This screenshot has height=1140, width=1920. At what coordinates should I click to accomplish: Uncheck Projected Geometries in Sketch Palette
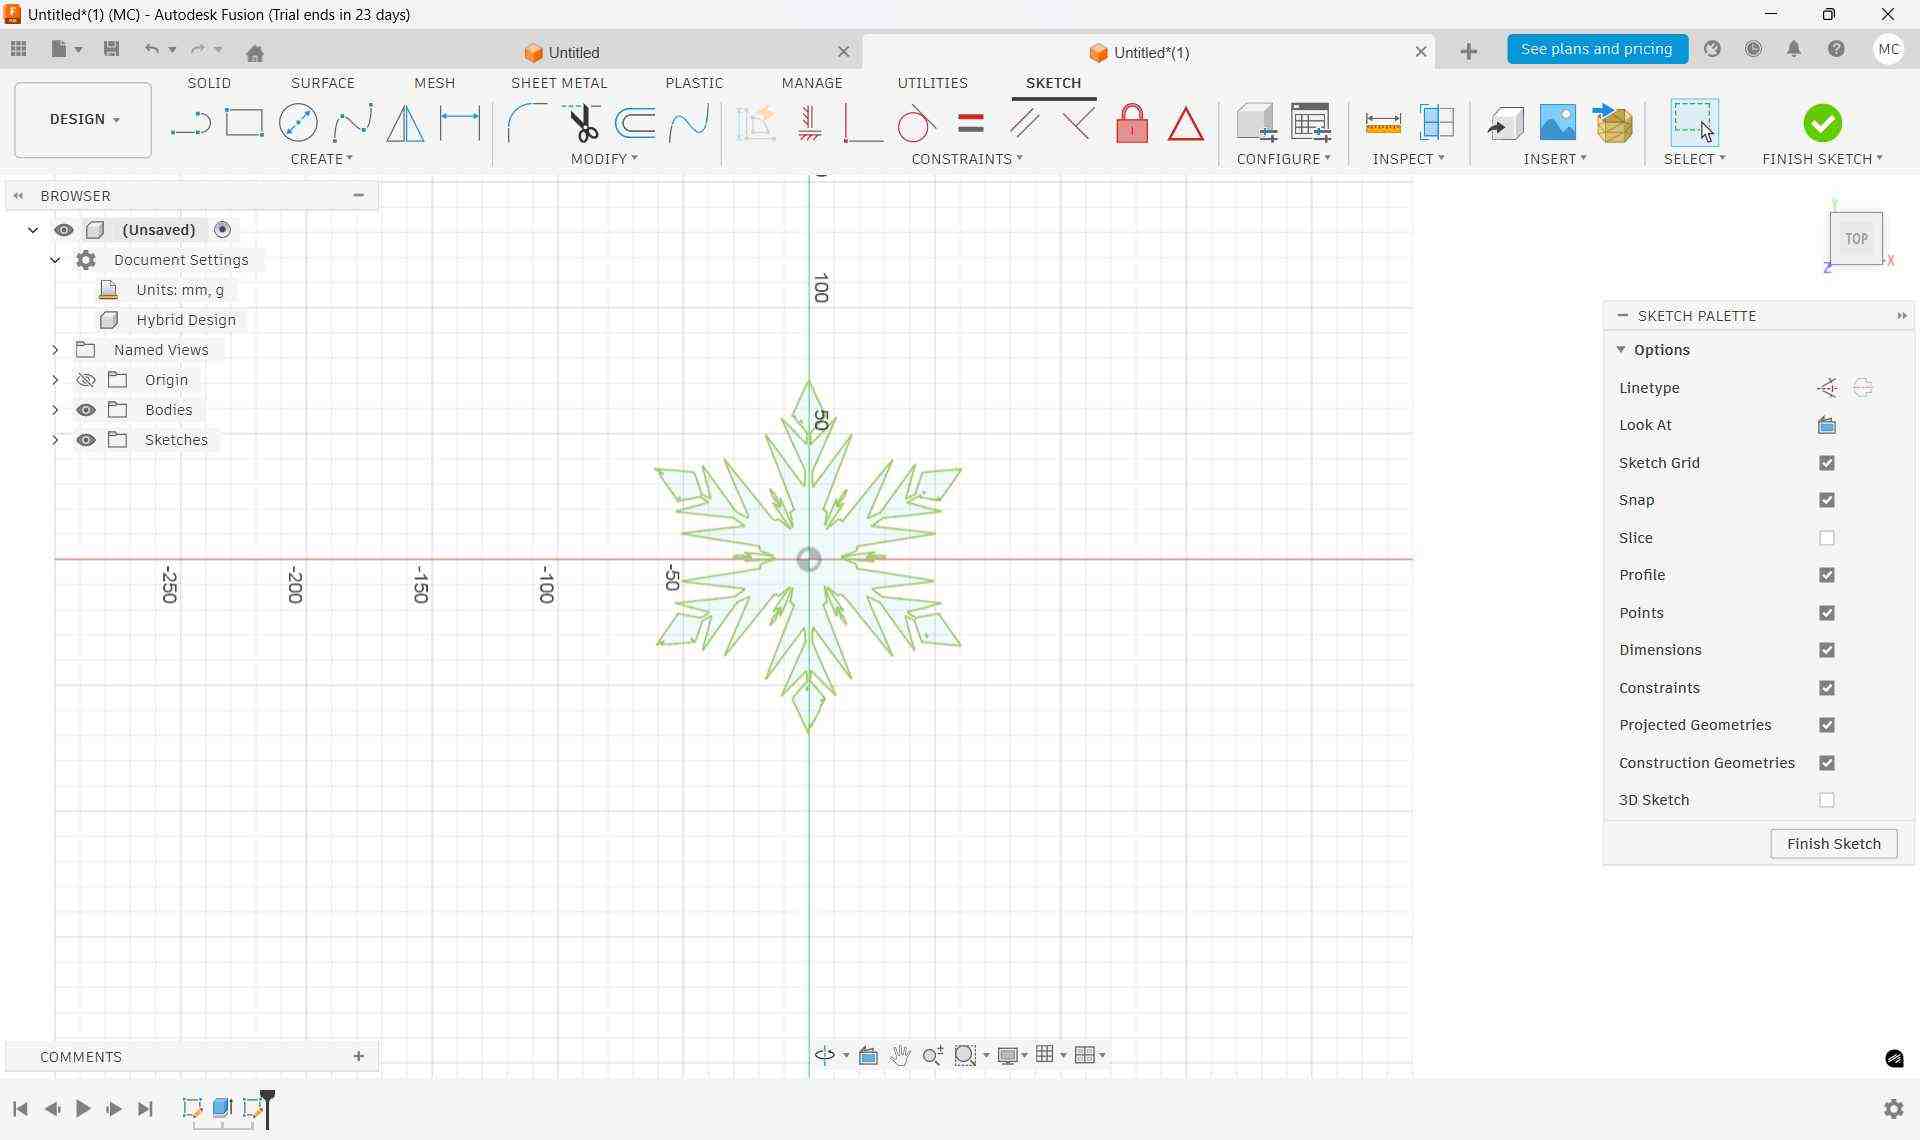1827,725
